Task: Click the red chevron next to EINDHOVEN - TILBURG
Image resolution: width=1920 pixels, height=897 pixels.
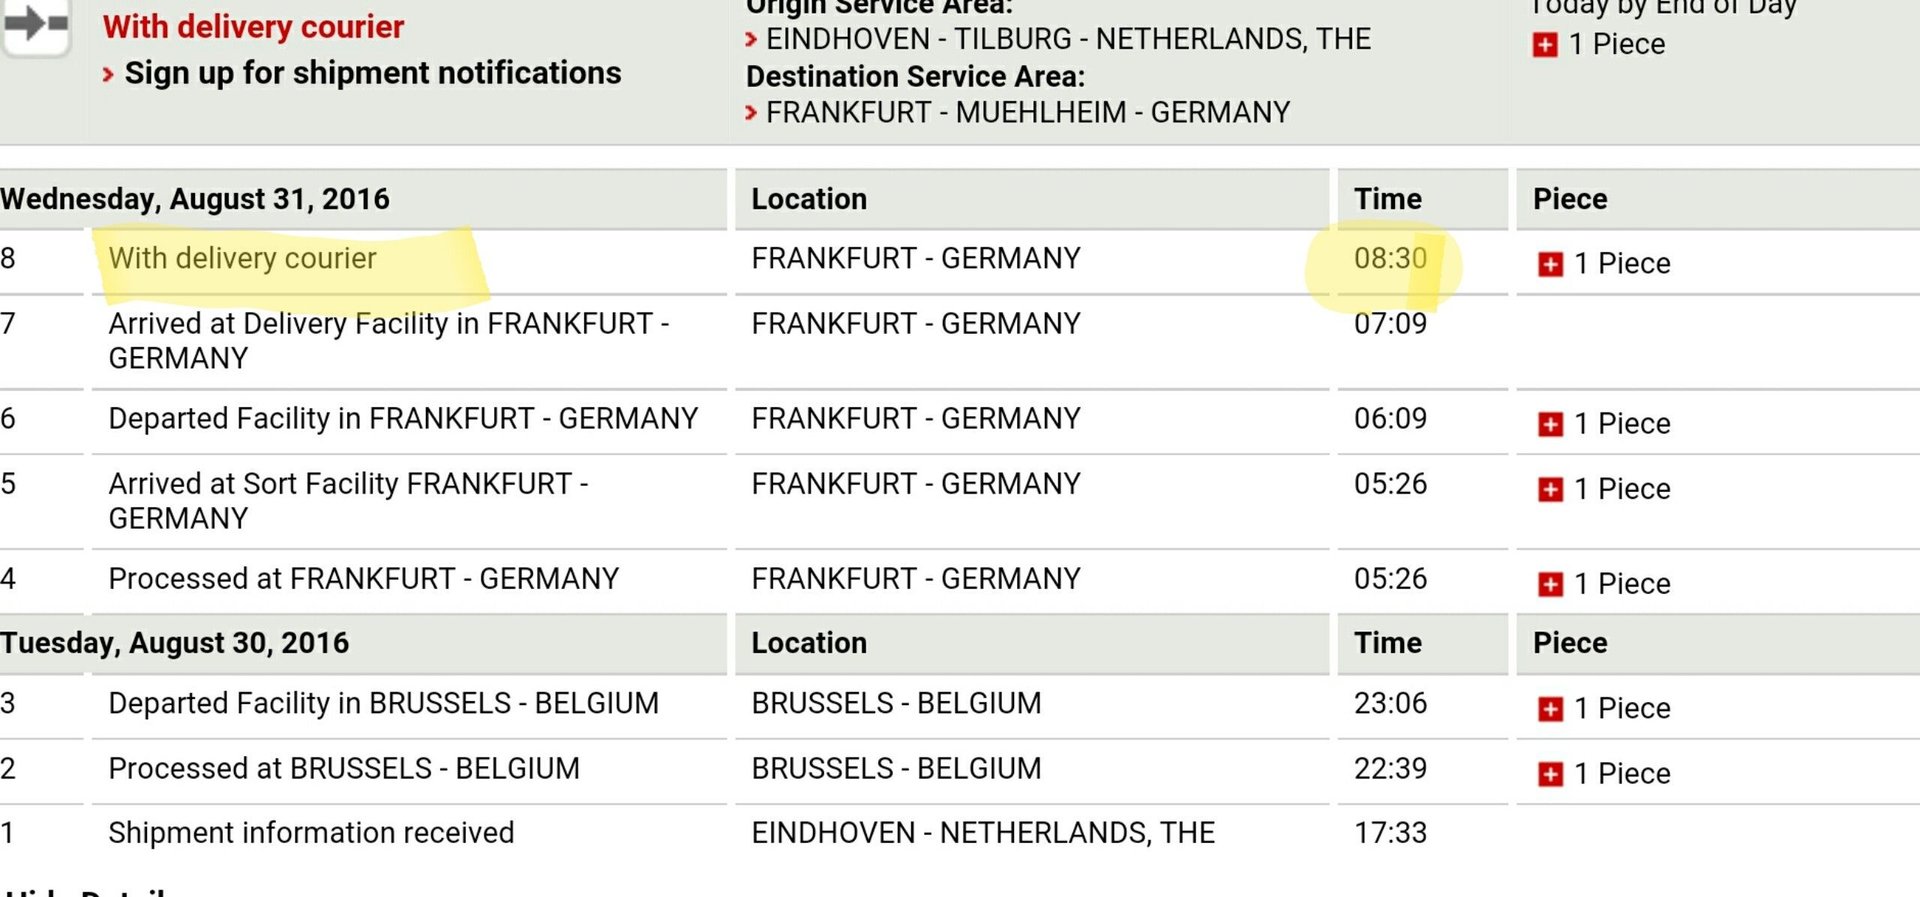Action: tap(751, 40)
